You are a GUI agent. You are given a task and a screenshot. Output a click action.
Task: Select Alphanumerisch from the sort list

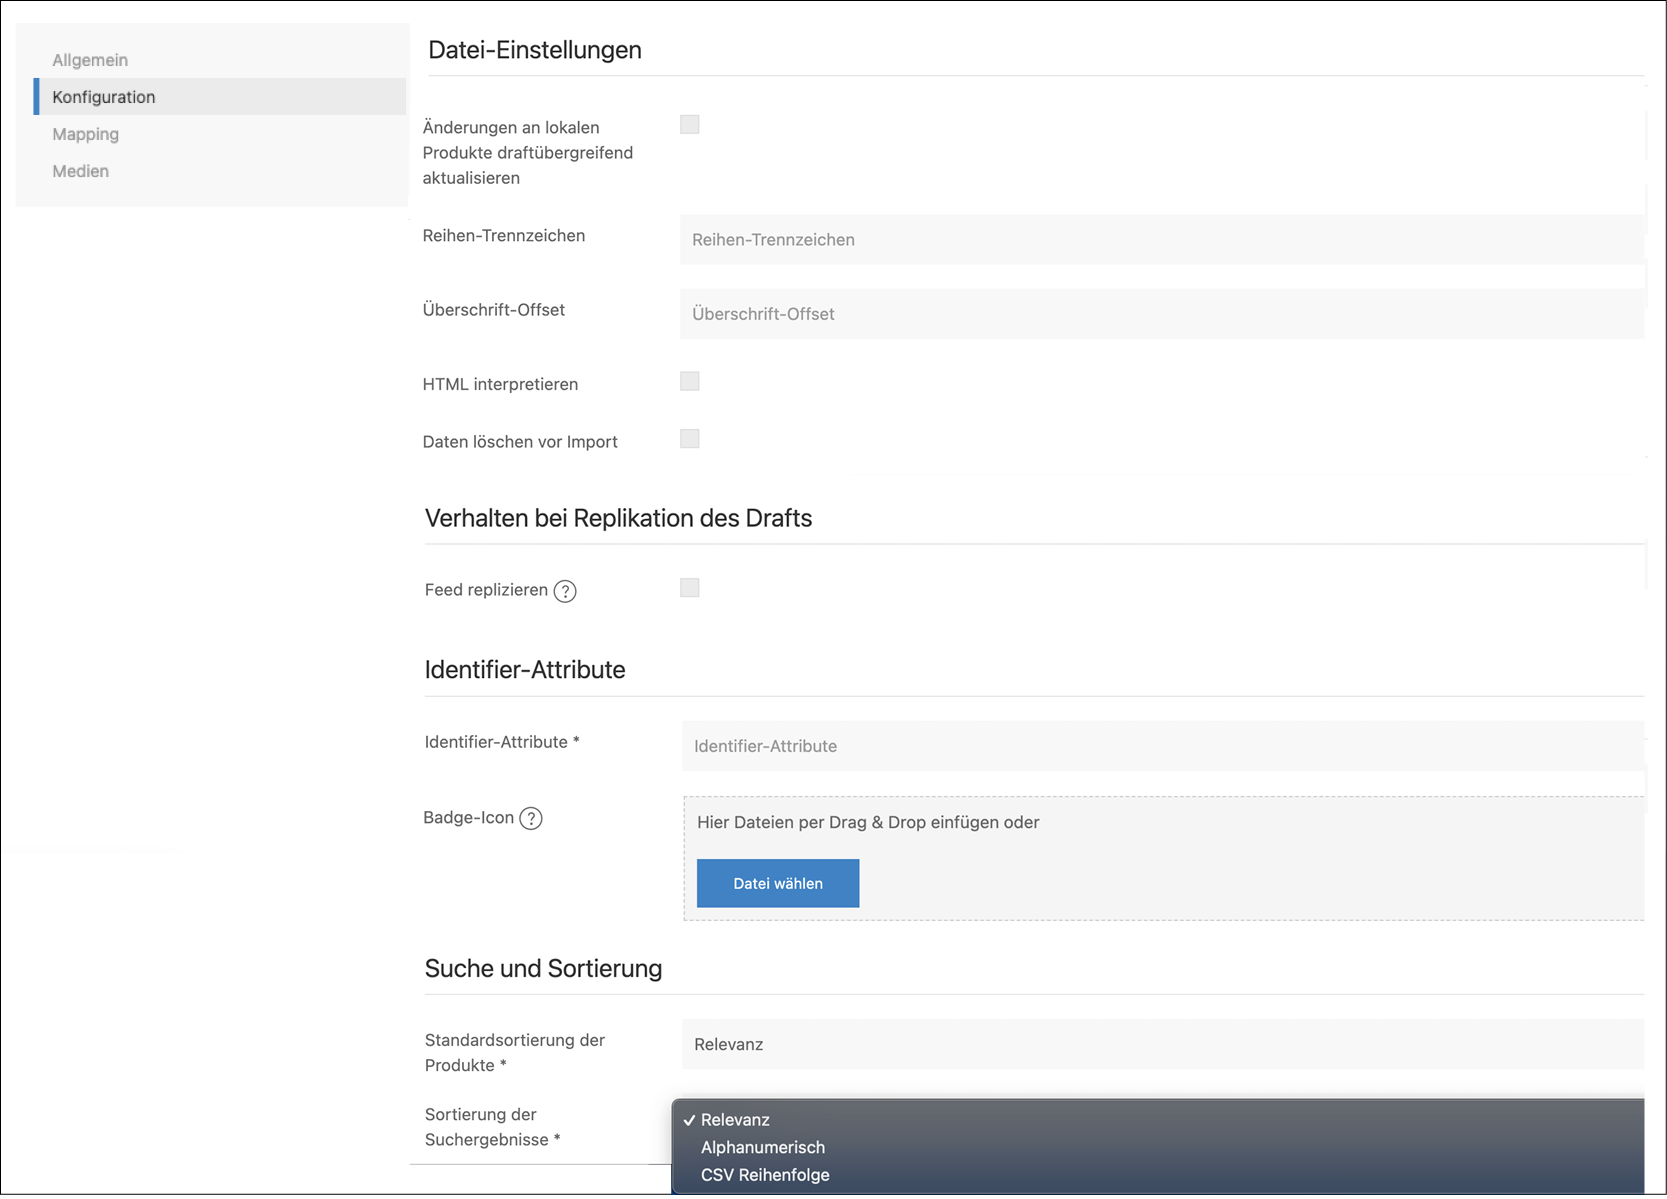(x=762, y=1147)
